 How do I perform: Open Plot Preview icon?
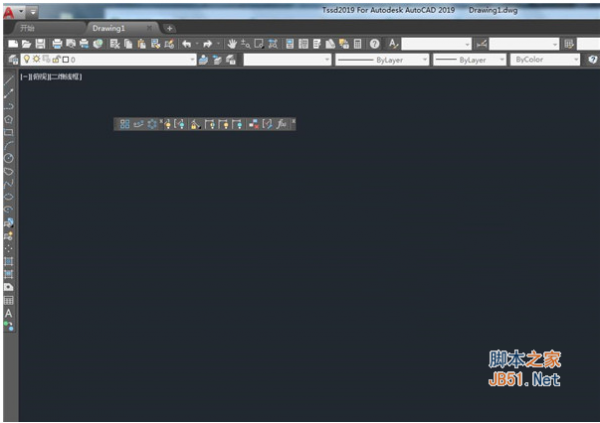coord(71,44)
